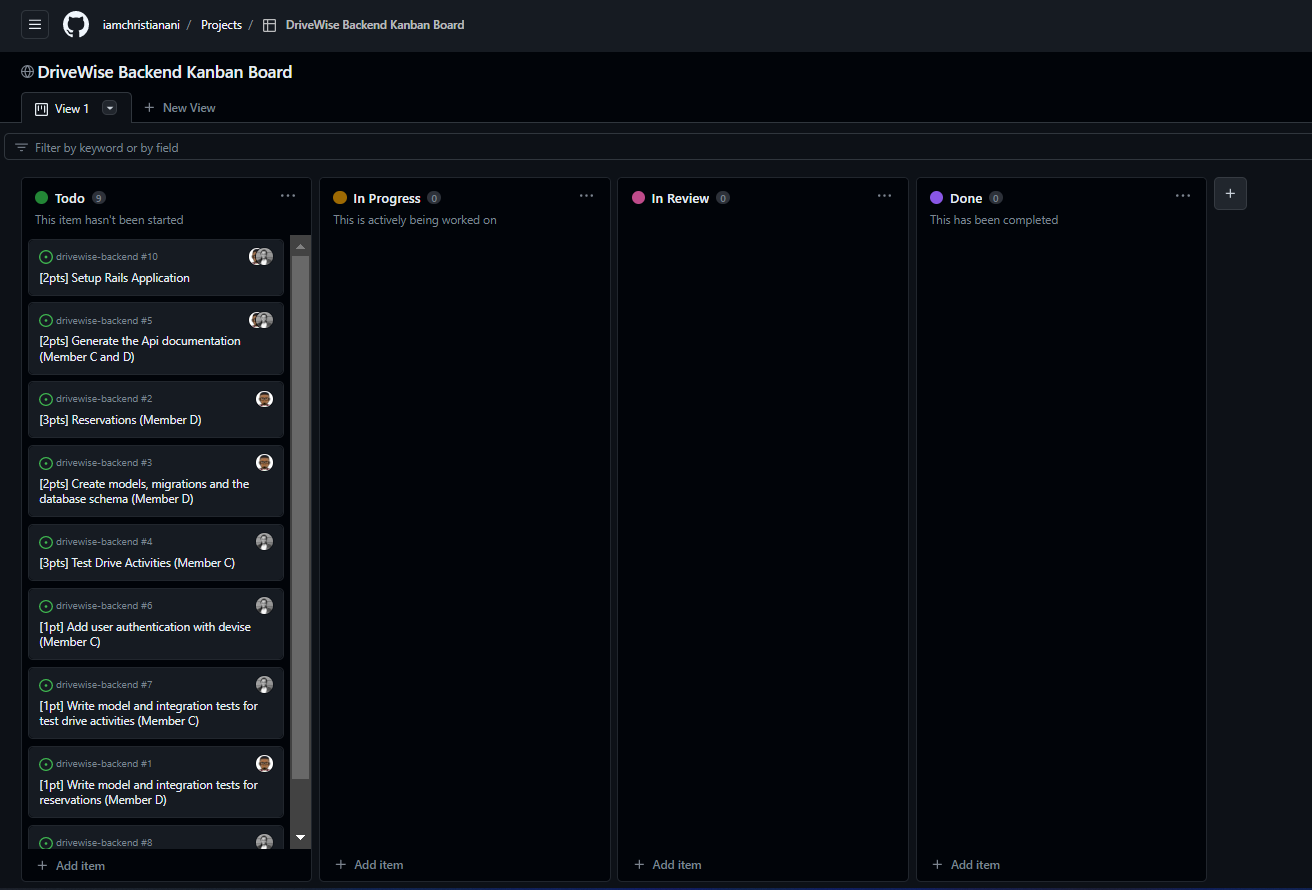Click open issue icon on card #6
Viewport: 1312px width, 890px height.
(x=46, y=606)
